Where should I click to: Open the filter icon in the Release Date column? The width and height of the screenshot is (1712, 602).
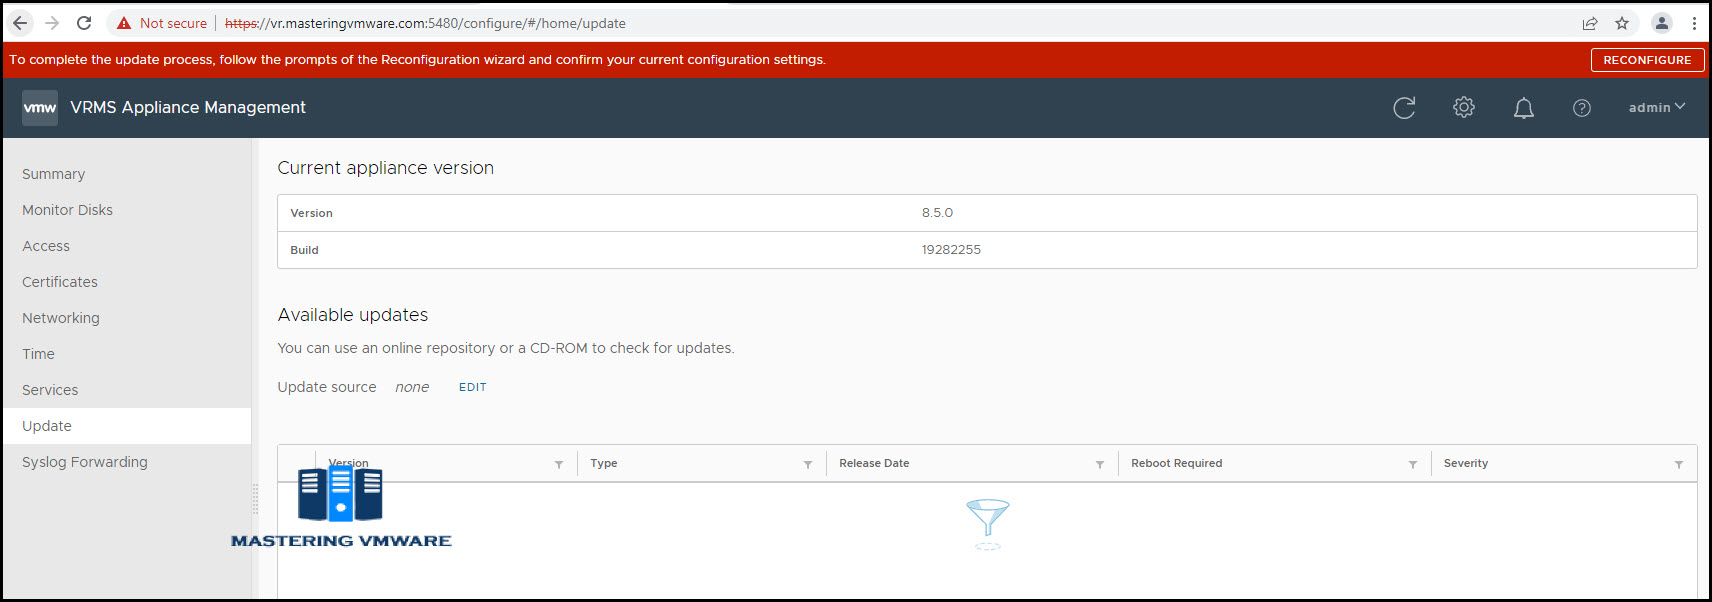pyautogui.click(x=1100, y=464)
